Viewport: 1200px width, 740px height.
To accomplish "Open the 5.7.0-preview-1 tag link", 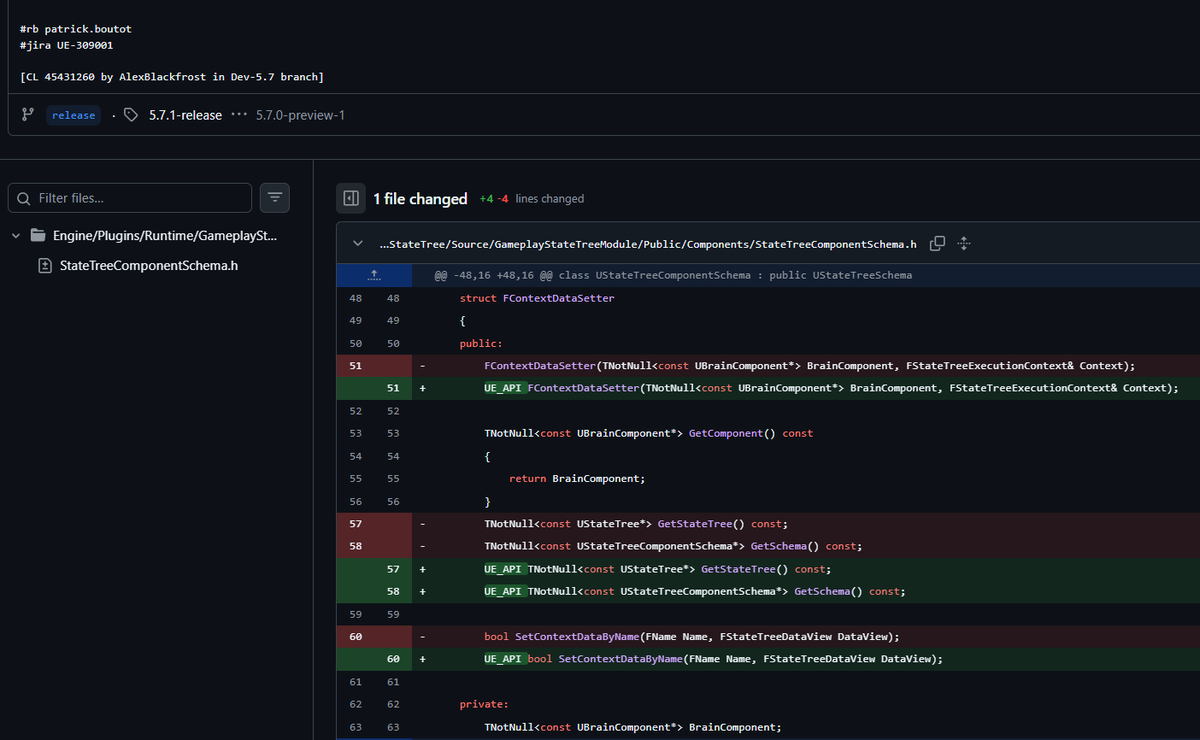I will [x=300, y=115].
